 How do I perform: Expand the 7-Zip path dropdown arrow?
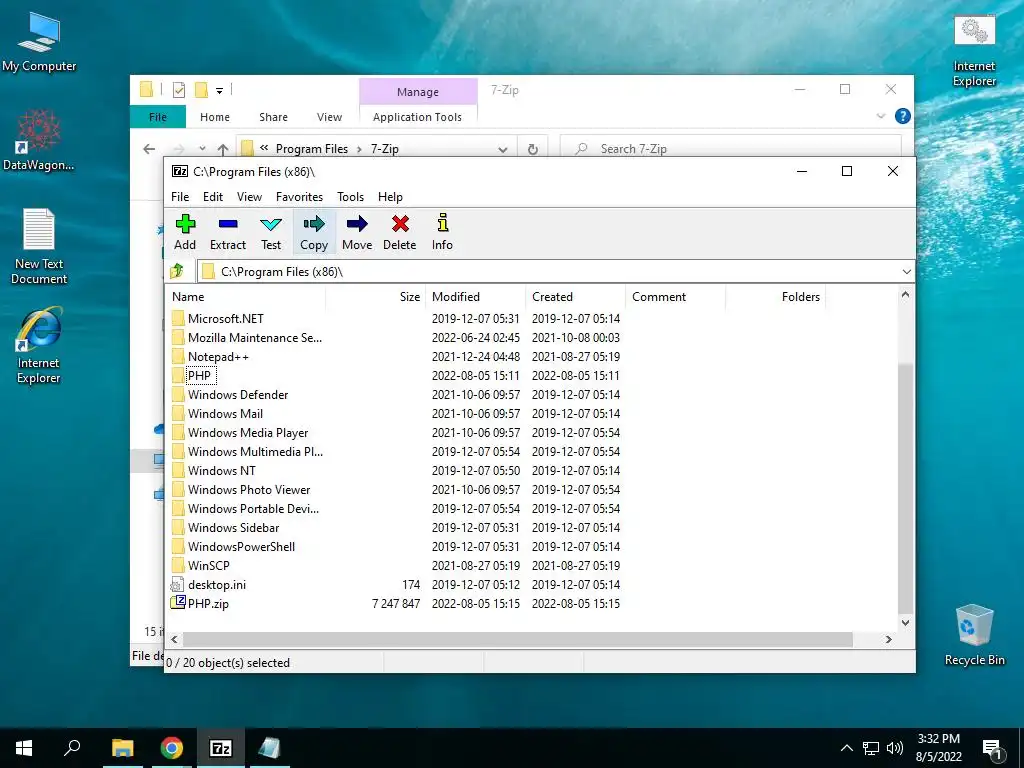(x=906, y=272)
